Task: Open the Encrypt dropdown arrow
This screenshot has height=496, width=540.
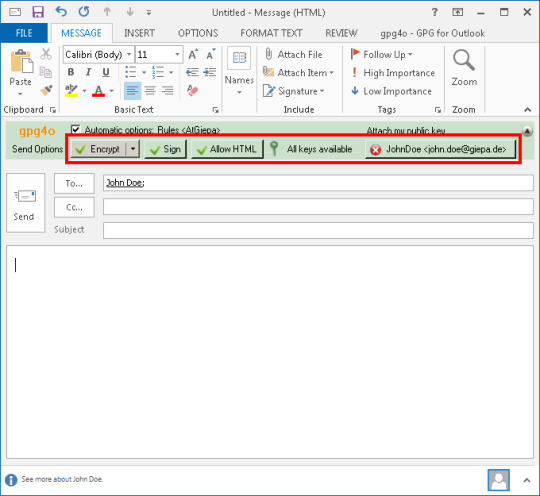Action: pyautogui.click(x=133, y=149)
